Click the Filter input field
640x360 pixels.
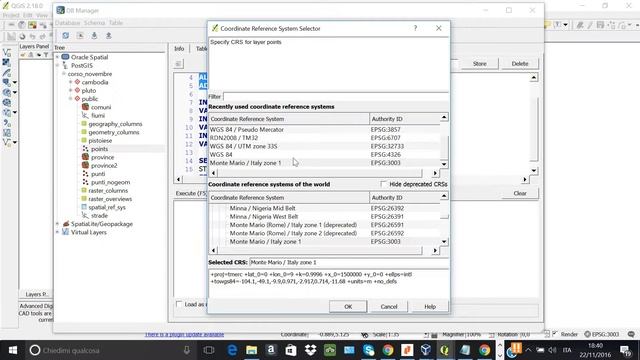point(336,97)
